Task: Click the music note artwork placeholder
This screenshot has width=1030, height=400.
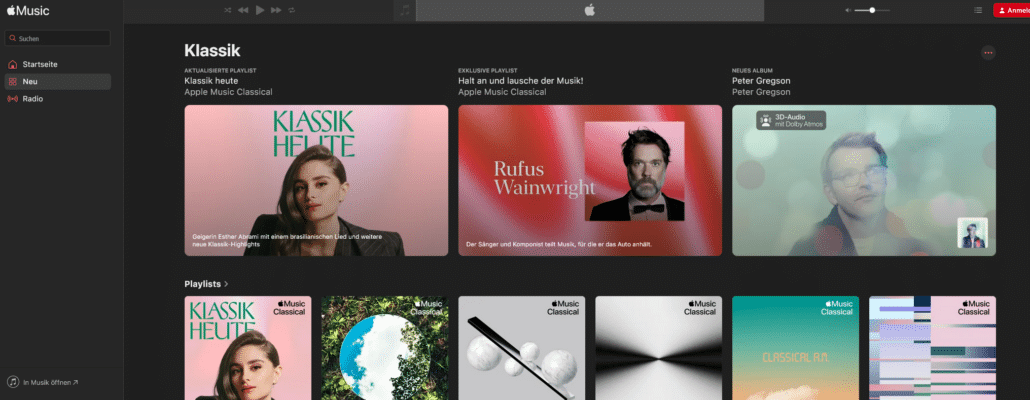Action: [405, 11]
